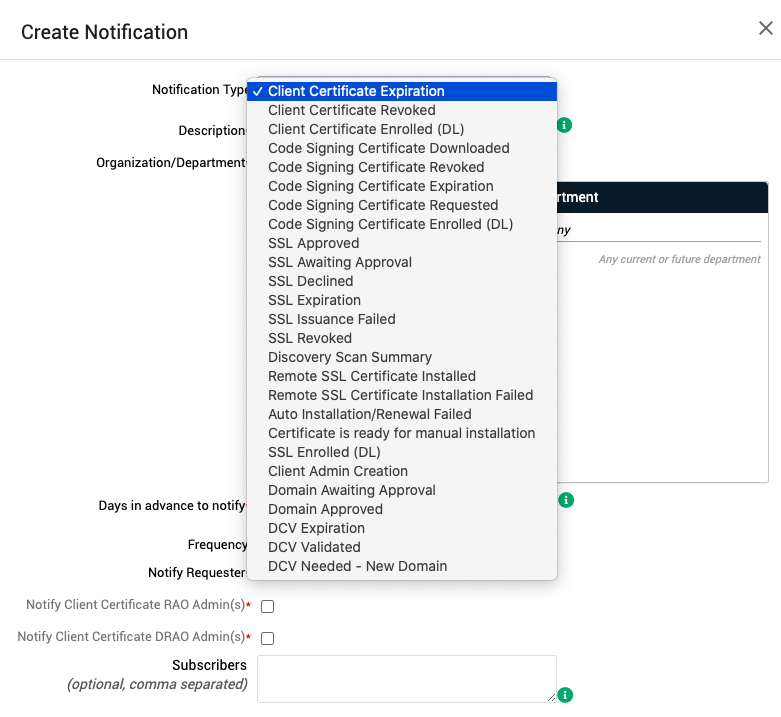781x717 pixels.
Task: Choose SSL Expiration from the list
Action: coord(314,300)
